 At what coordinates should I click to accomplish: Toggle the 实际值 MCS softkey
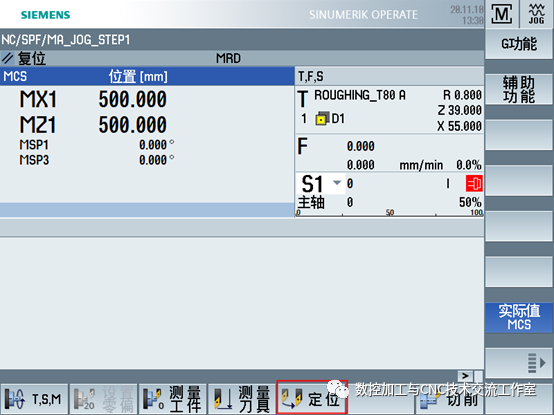[x=519, y=318]
